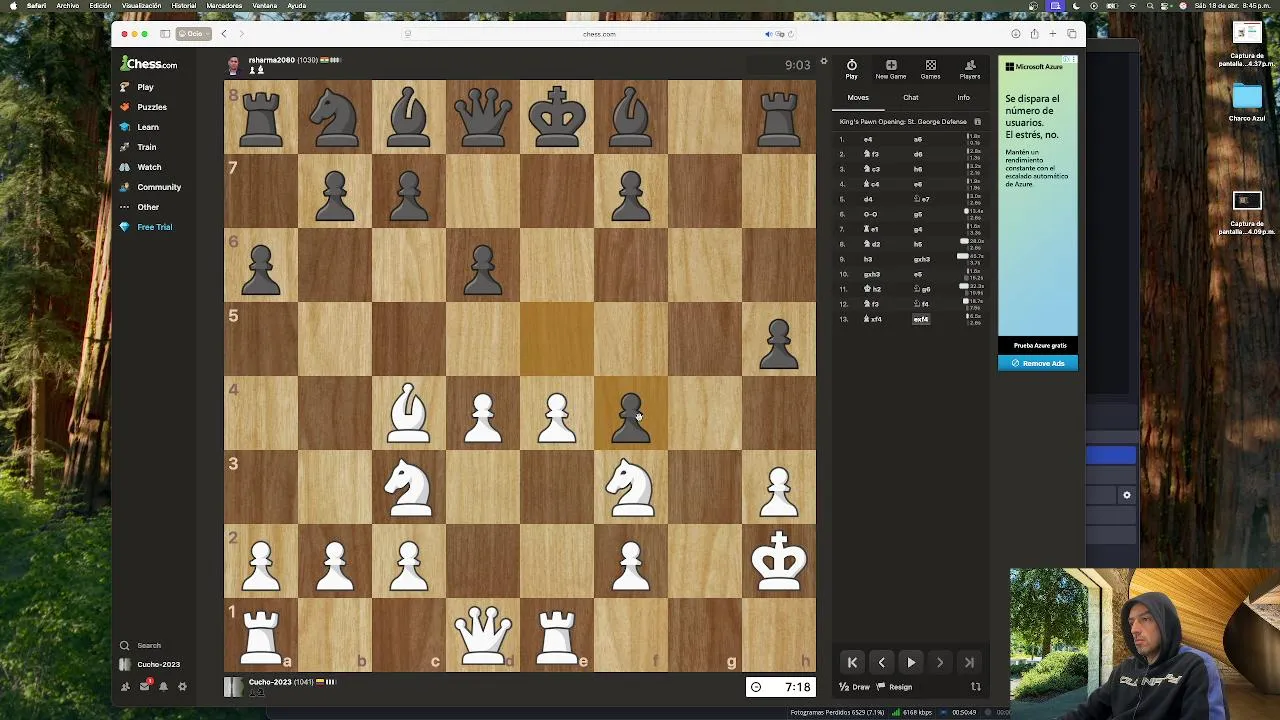The image size is (1280, 720).
Task: Click the white queen on d1
Action: click(483, 635)
